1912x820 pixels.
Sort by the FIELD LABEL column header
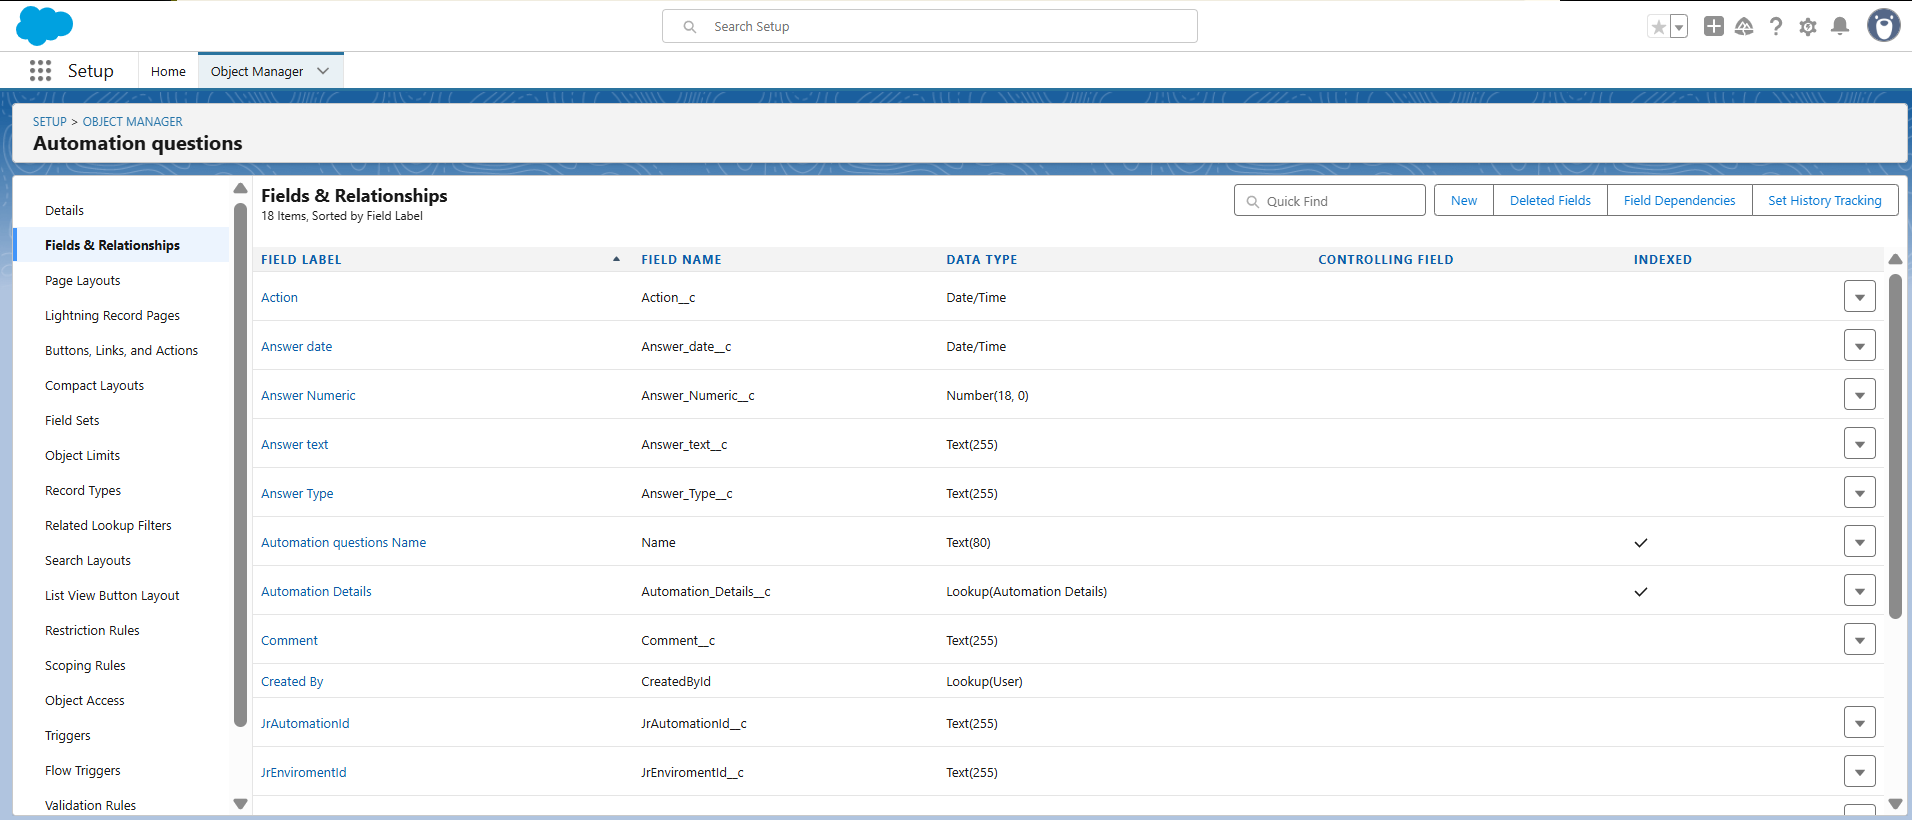[301, 259]
